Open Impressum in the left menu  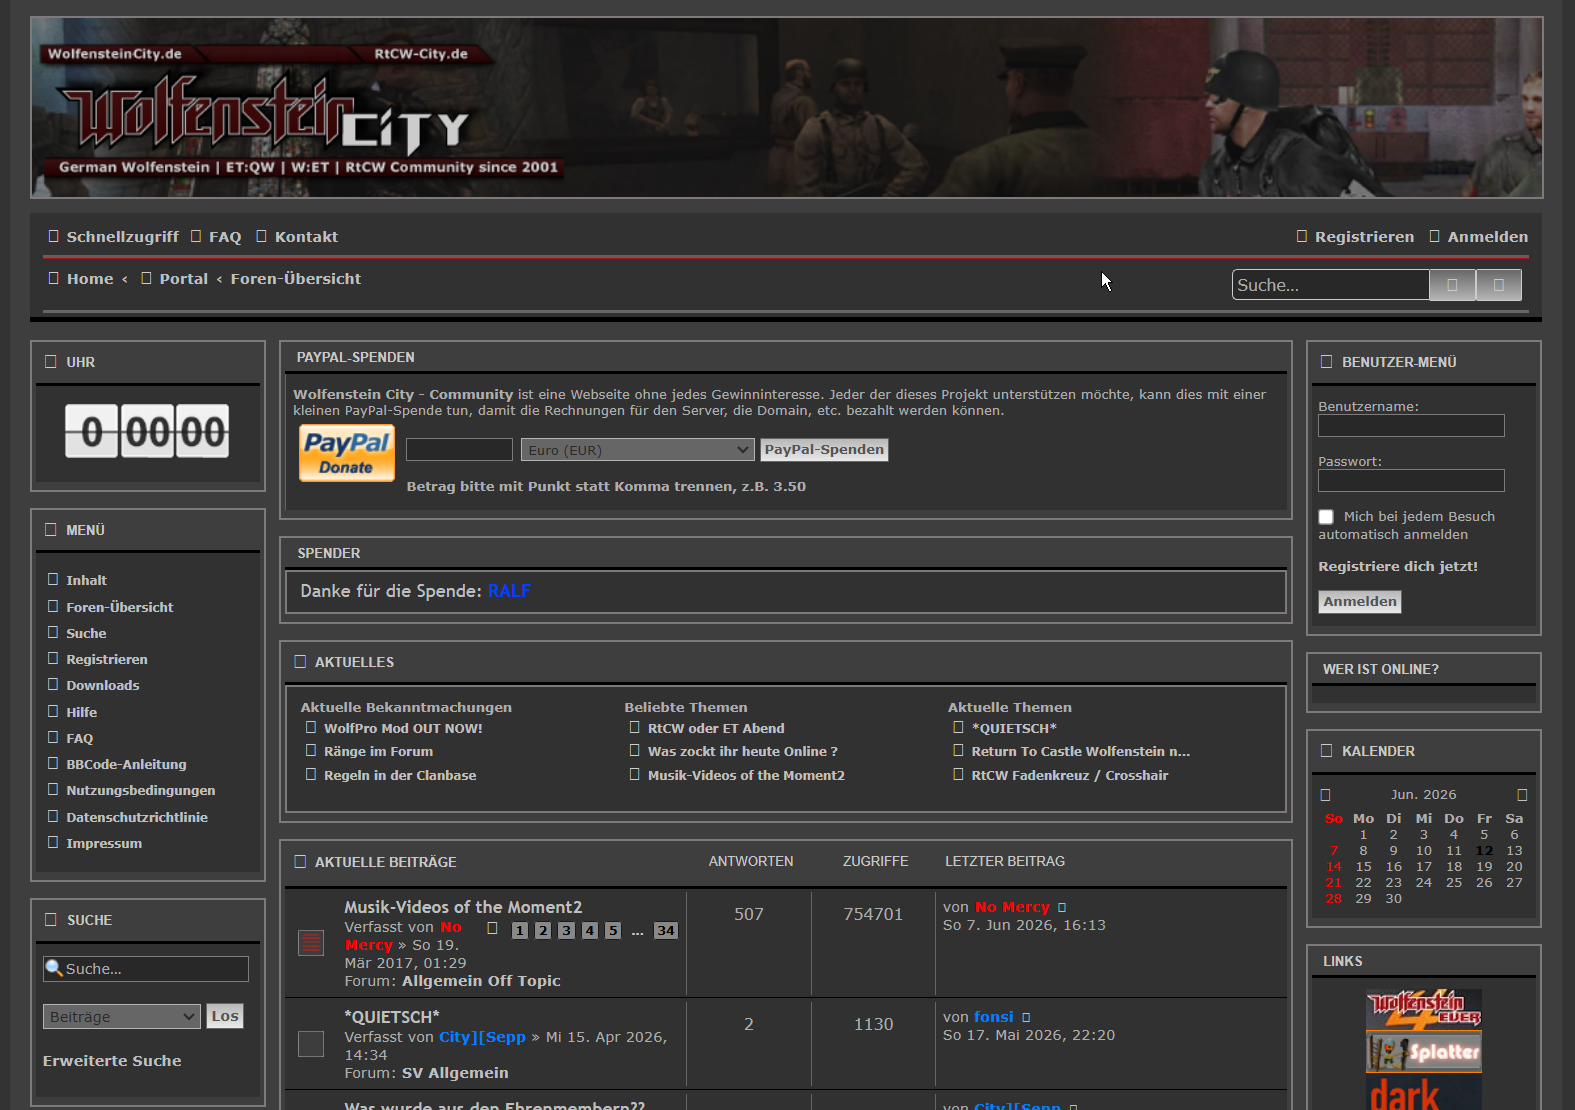(x=104, y=843)
